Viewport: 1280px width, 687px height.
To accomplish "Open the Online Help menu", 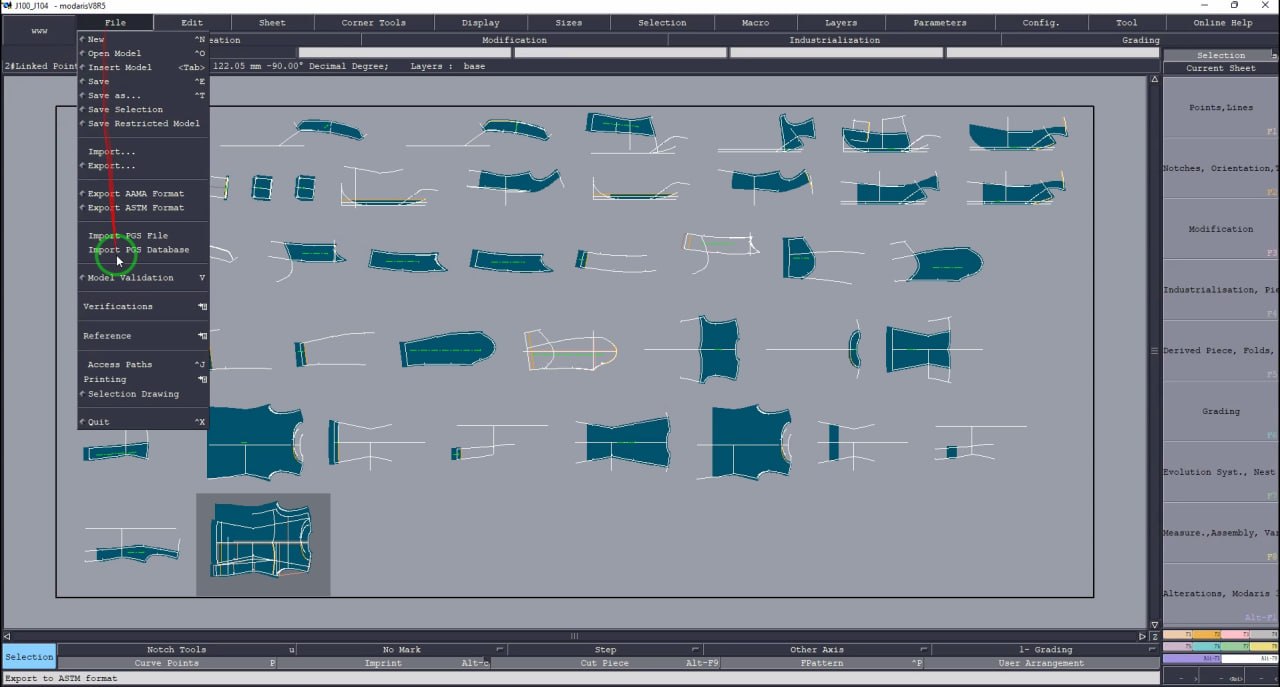I will click(x=1222, y=22).
